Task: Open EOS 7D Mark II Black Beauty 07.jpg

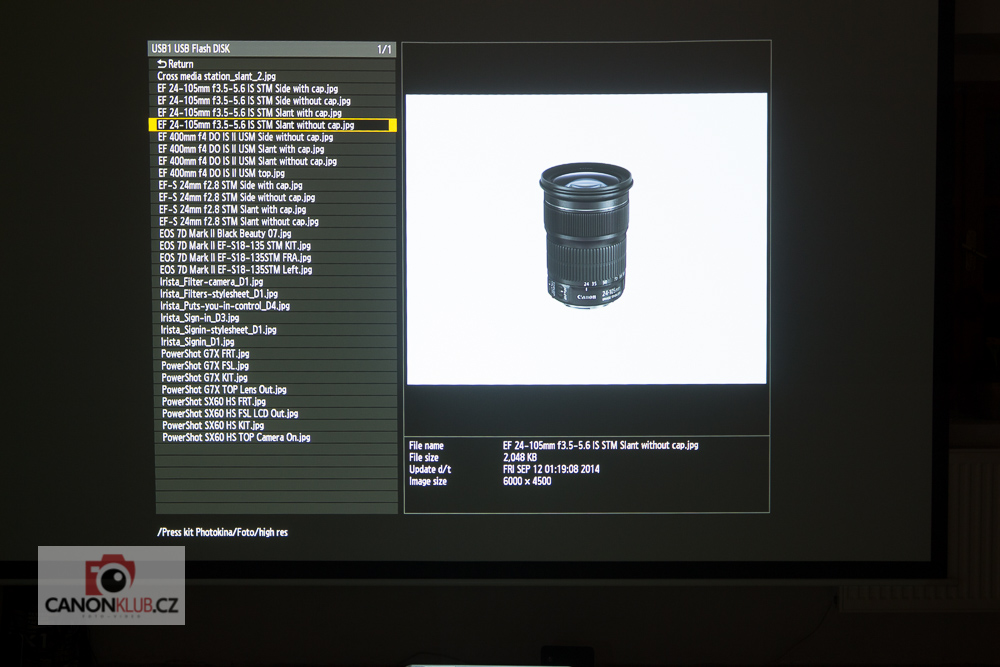Action: click(232, 233)
